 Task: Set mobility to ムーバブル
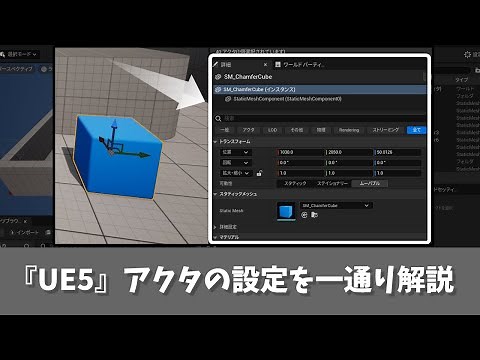[369, 183]
